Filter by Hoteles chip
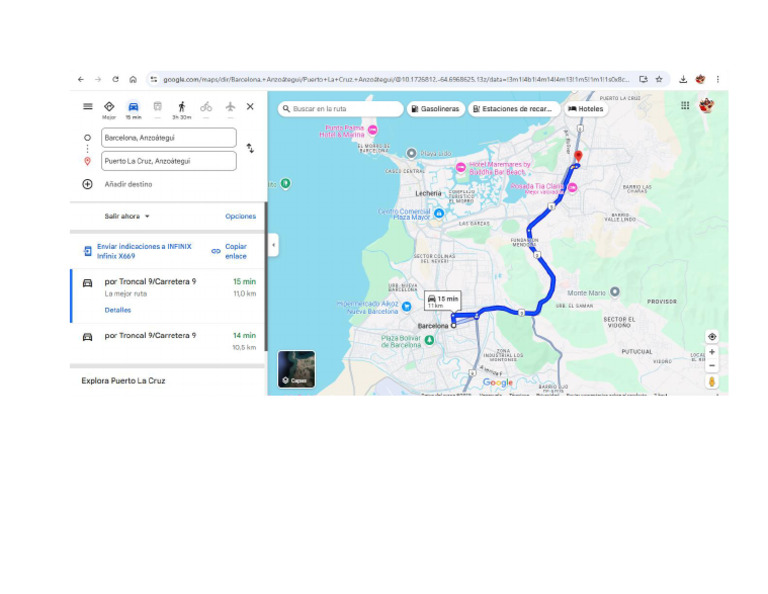 click(x=586, y=109)
